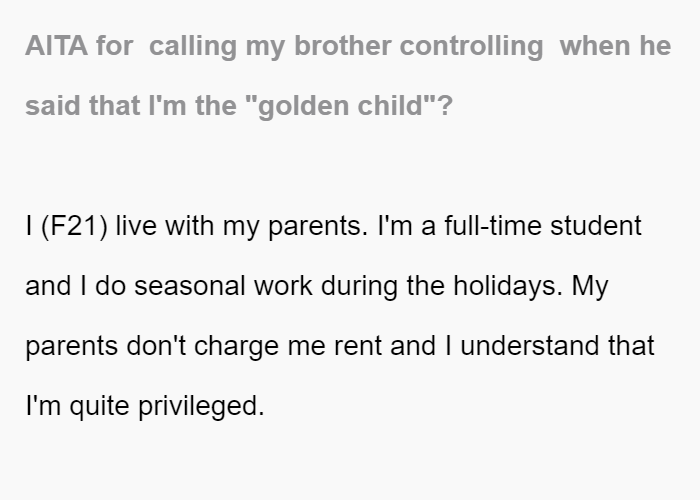
Task: Click the word "privileged." in body
Action: pyautogui.click(x=201, y=406)
